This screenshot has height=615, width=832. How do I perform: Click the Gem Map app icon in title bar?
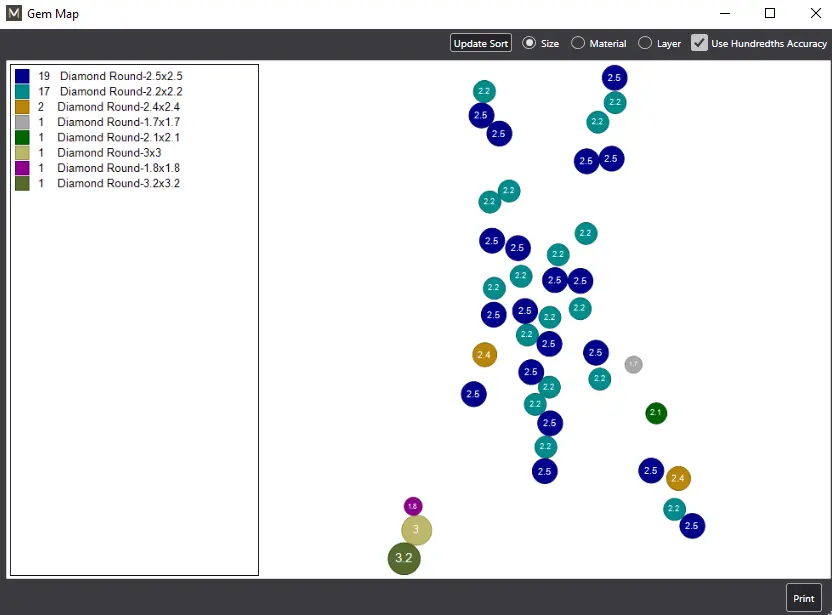(x=14, y=14)
